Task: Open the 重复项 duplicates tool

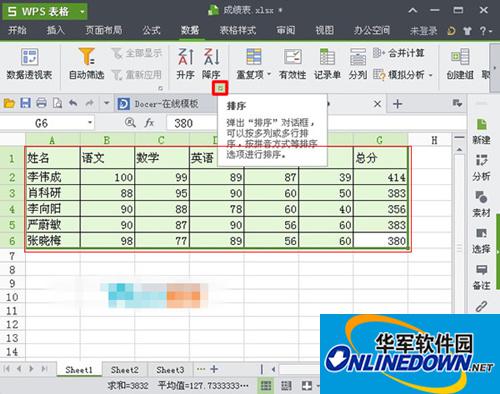Action: (254, 64)
